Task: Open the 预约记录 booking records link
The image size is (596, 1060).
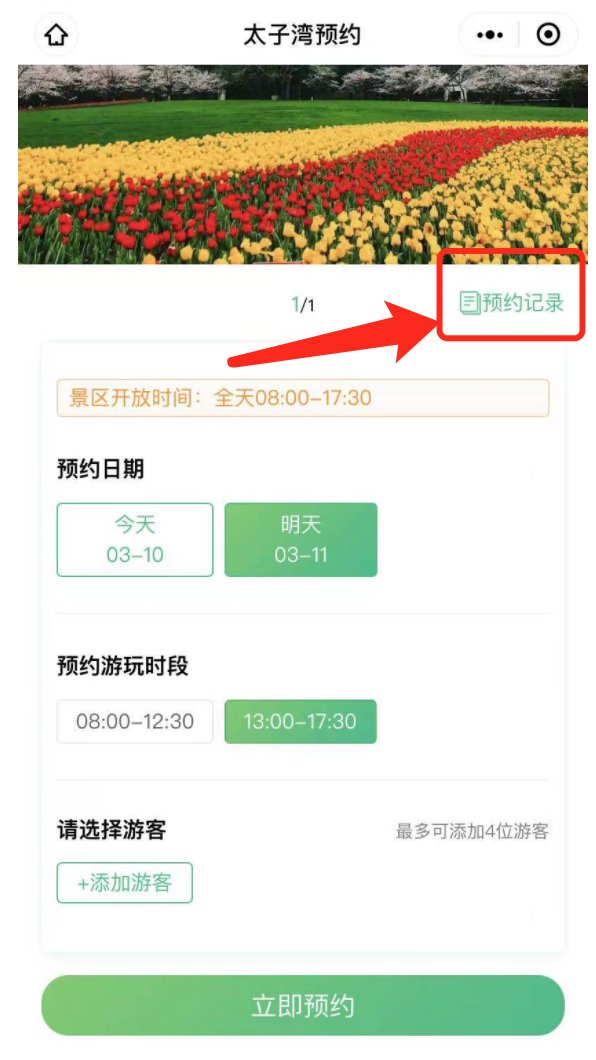Action: tap(512, 303)
